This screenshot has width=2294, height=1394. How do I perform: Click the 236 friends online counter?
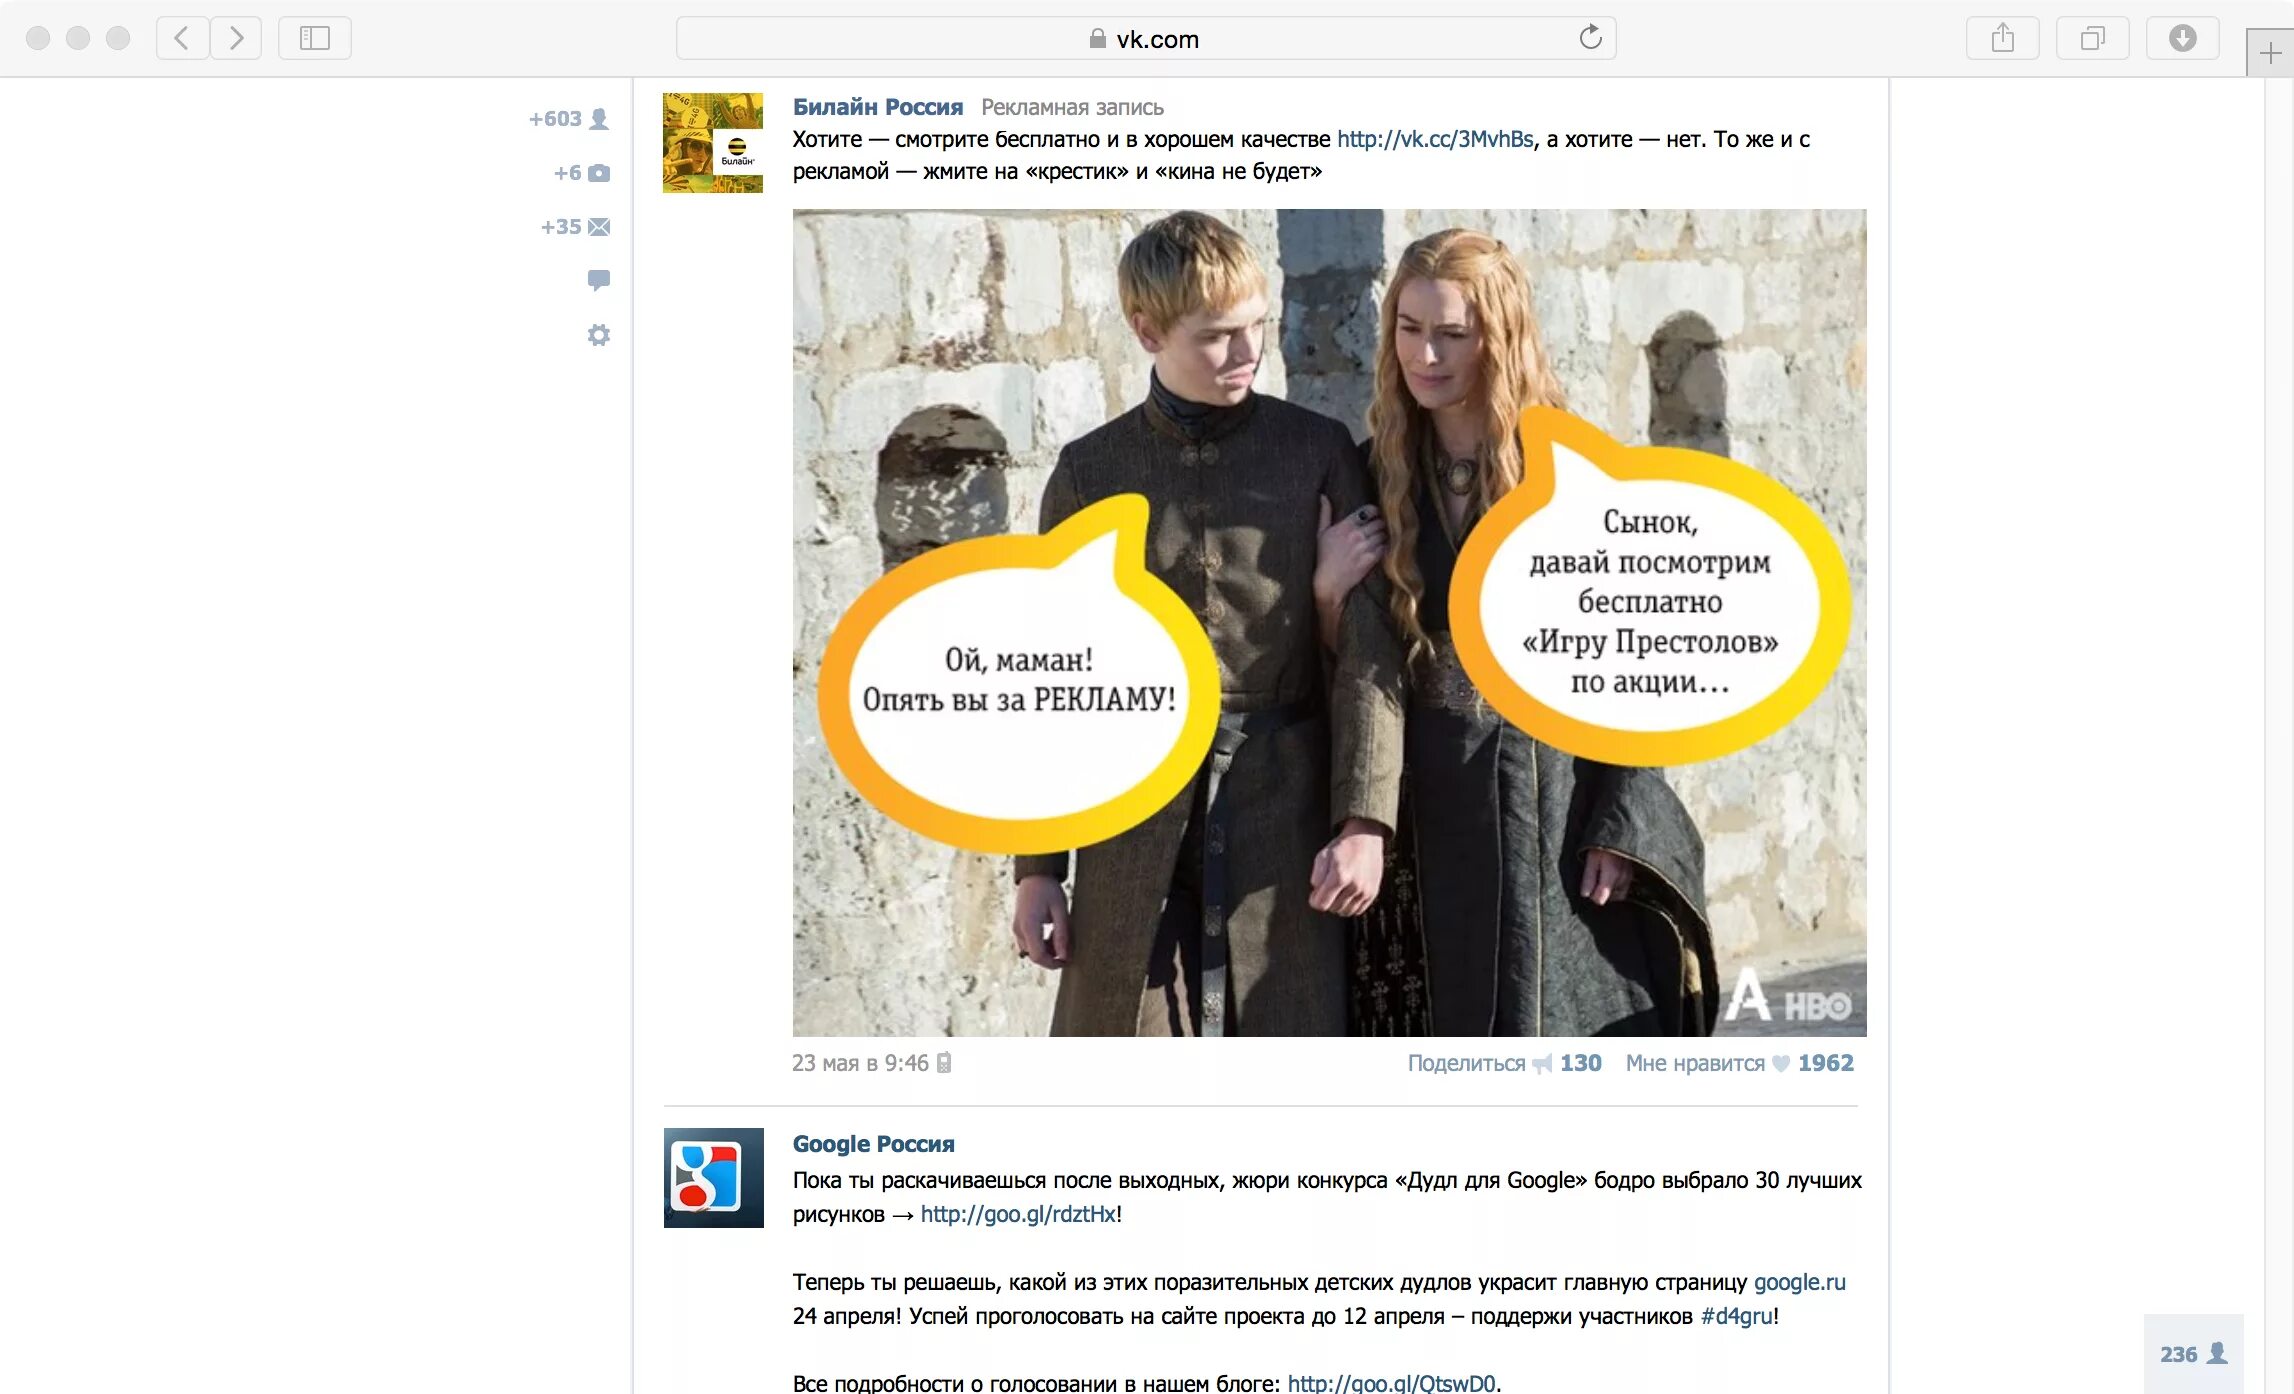[2193, 1354]
